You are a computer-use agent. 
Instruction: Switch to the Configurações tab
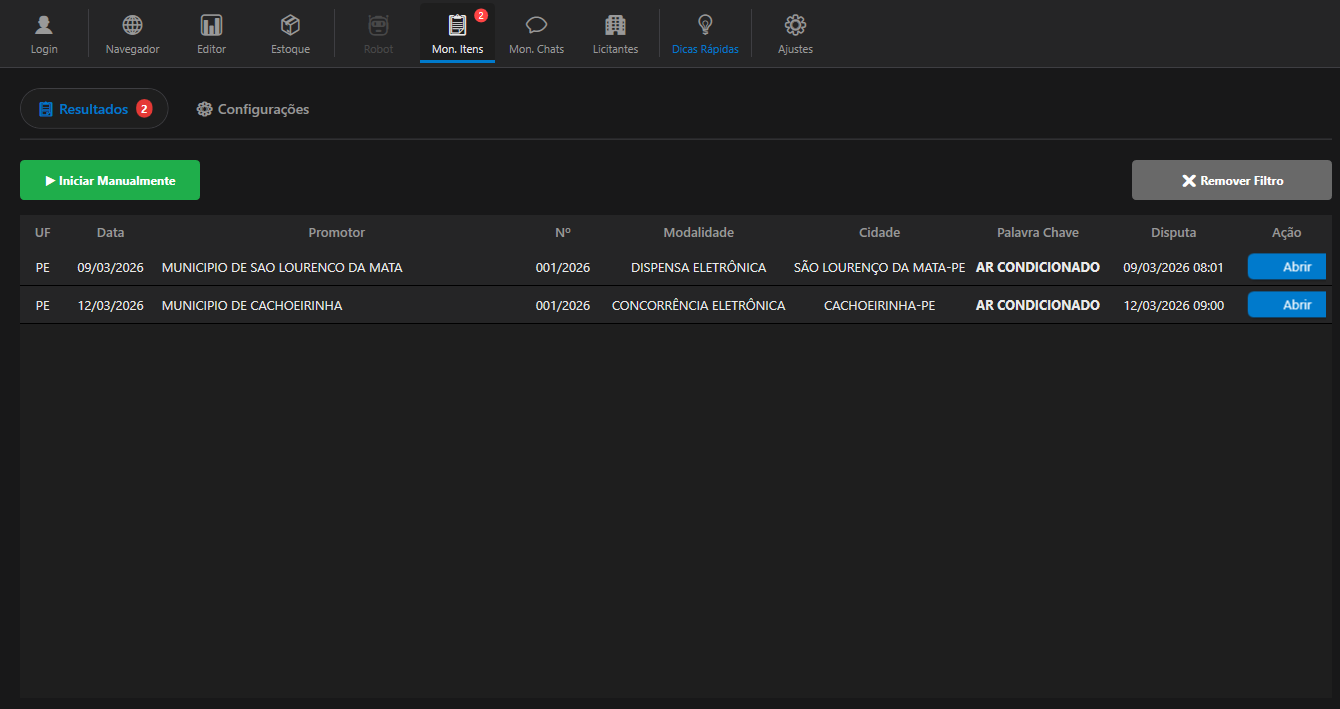[x=253, y=109]
